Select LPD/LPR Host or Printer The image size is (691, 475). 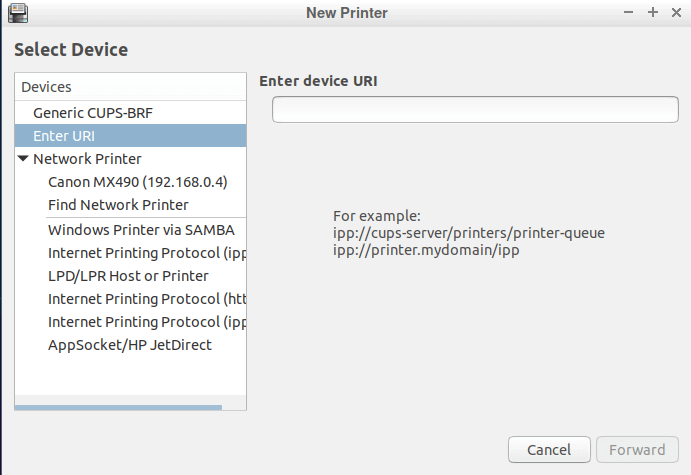point(128,276)
